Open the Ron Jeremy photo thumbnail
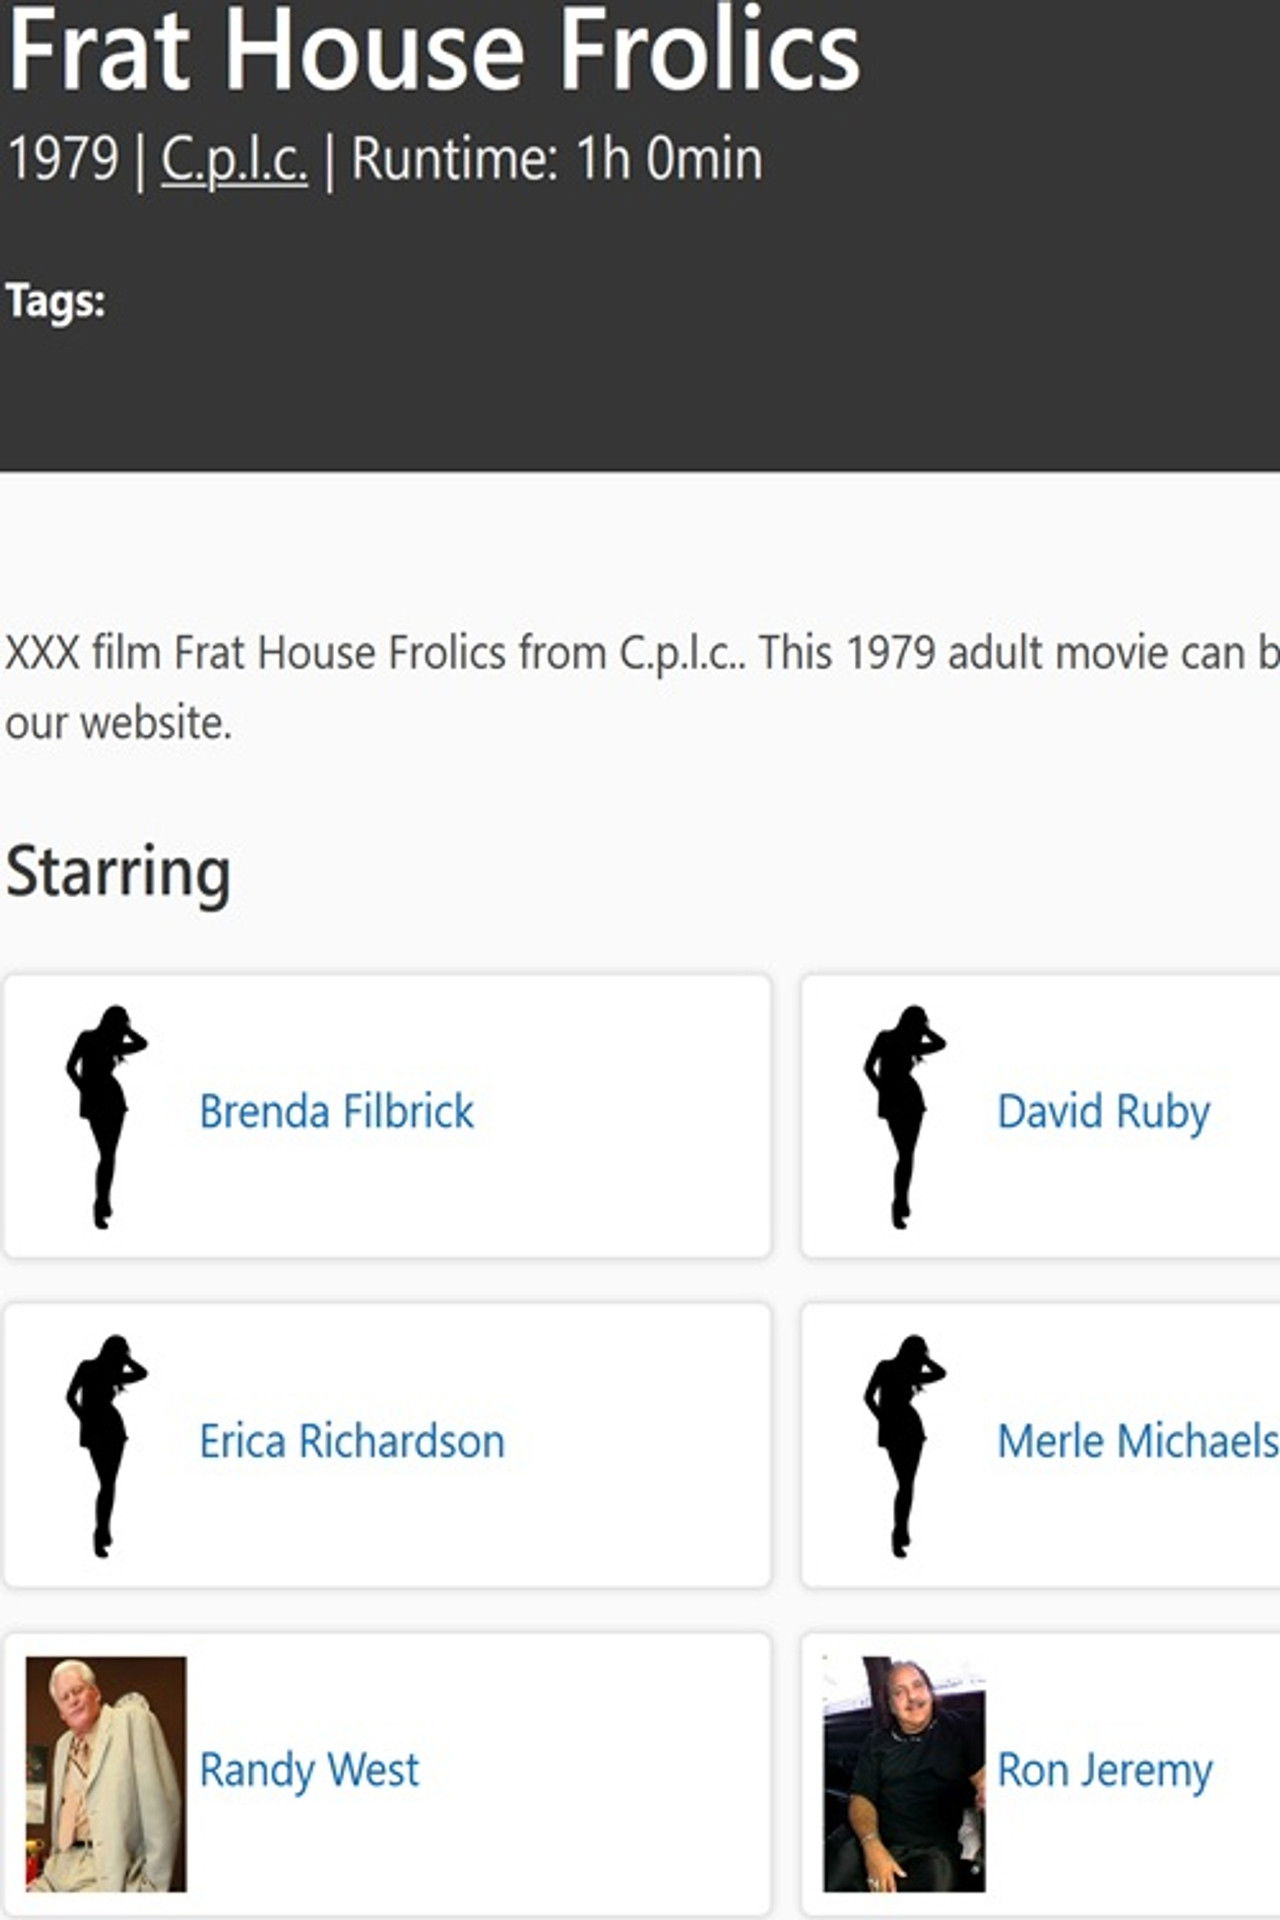Viewport: 1280px width, 1920px height. click(903, 1774)
